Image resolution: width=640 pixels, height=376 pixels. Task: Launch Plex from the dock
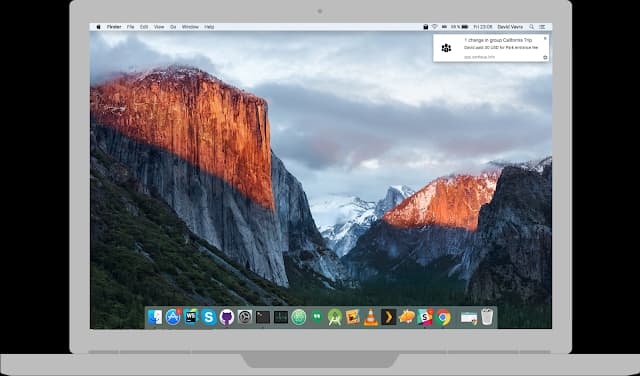(389, 317)
